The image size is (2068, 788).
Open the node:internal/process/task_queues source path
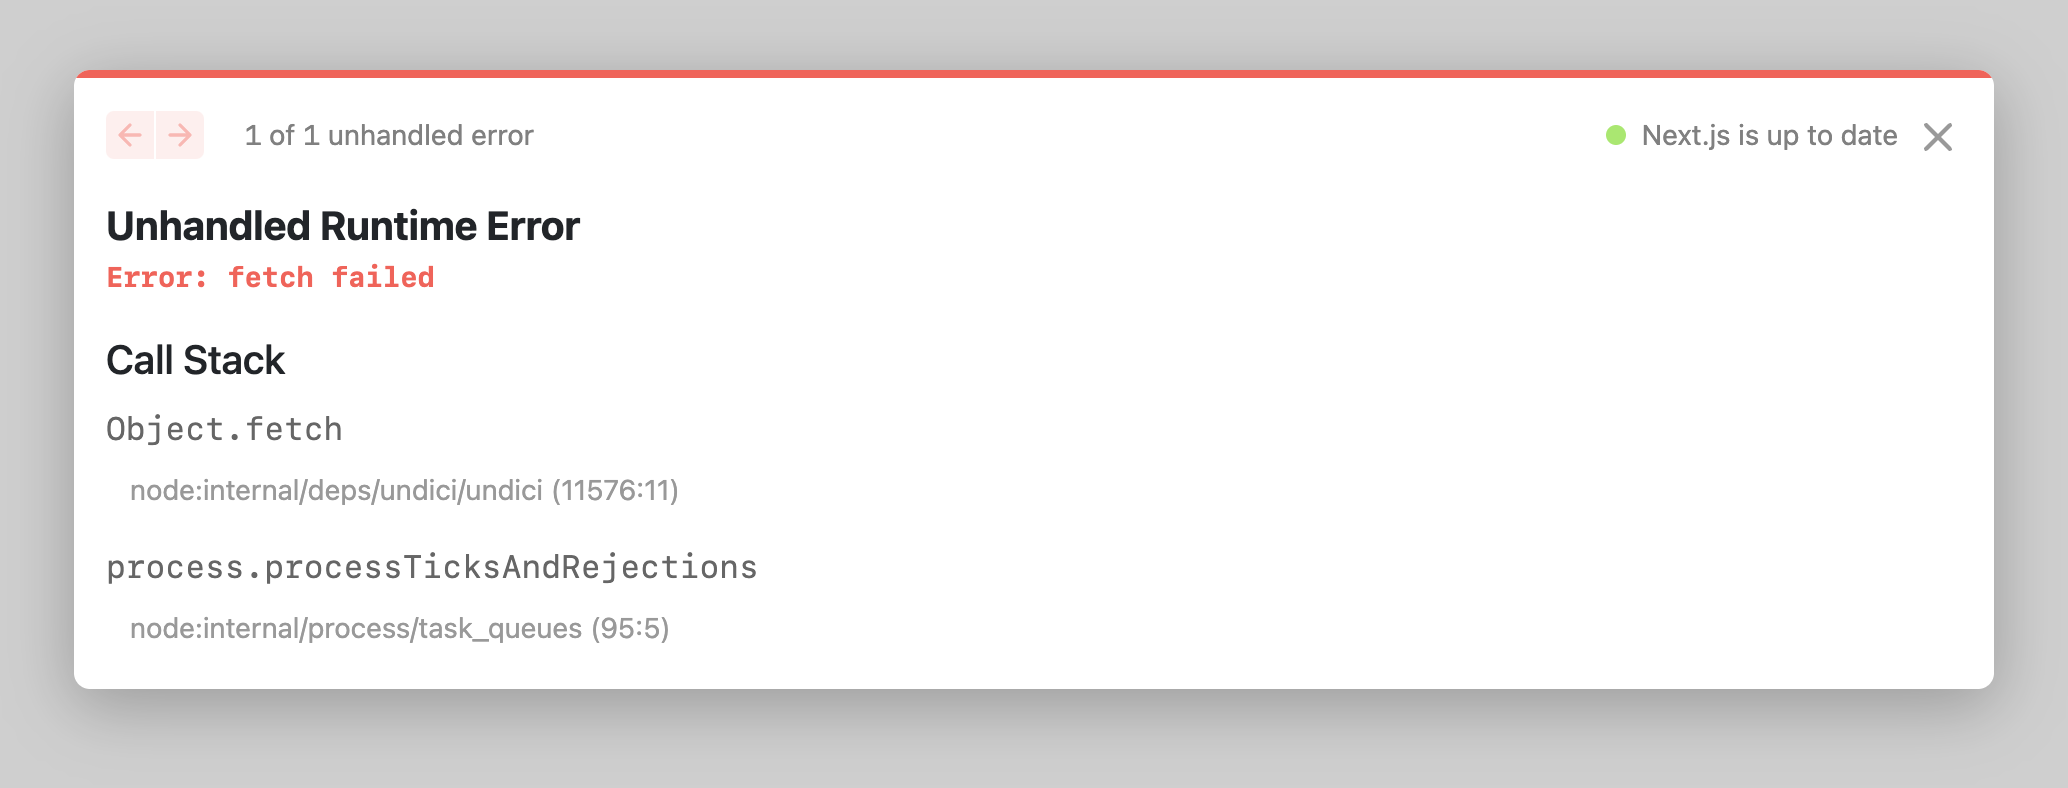pos(356,628)
